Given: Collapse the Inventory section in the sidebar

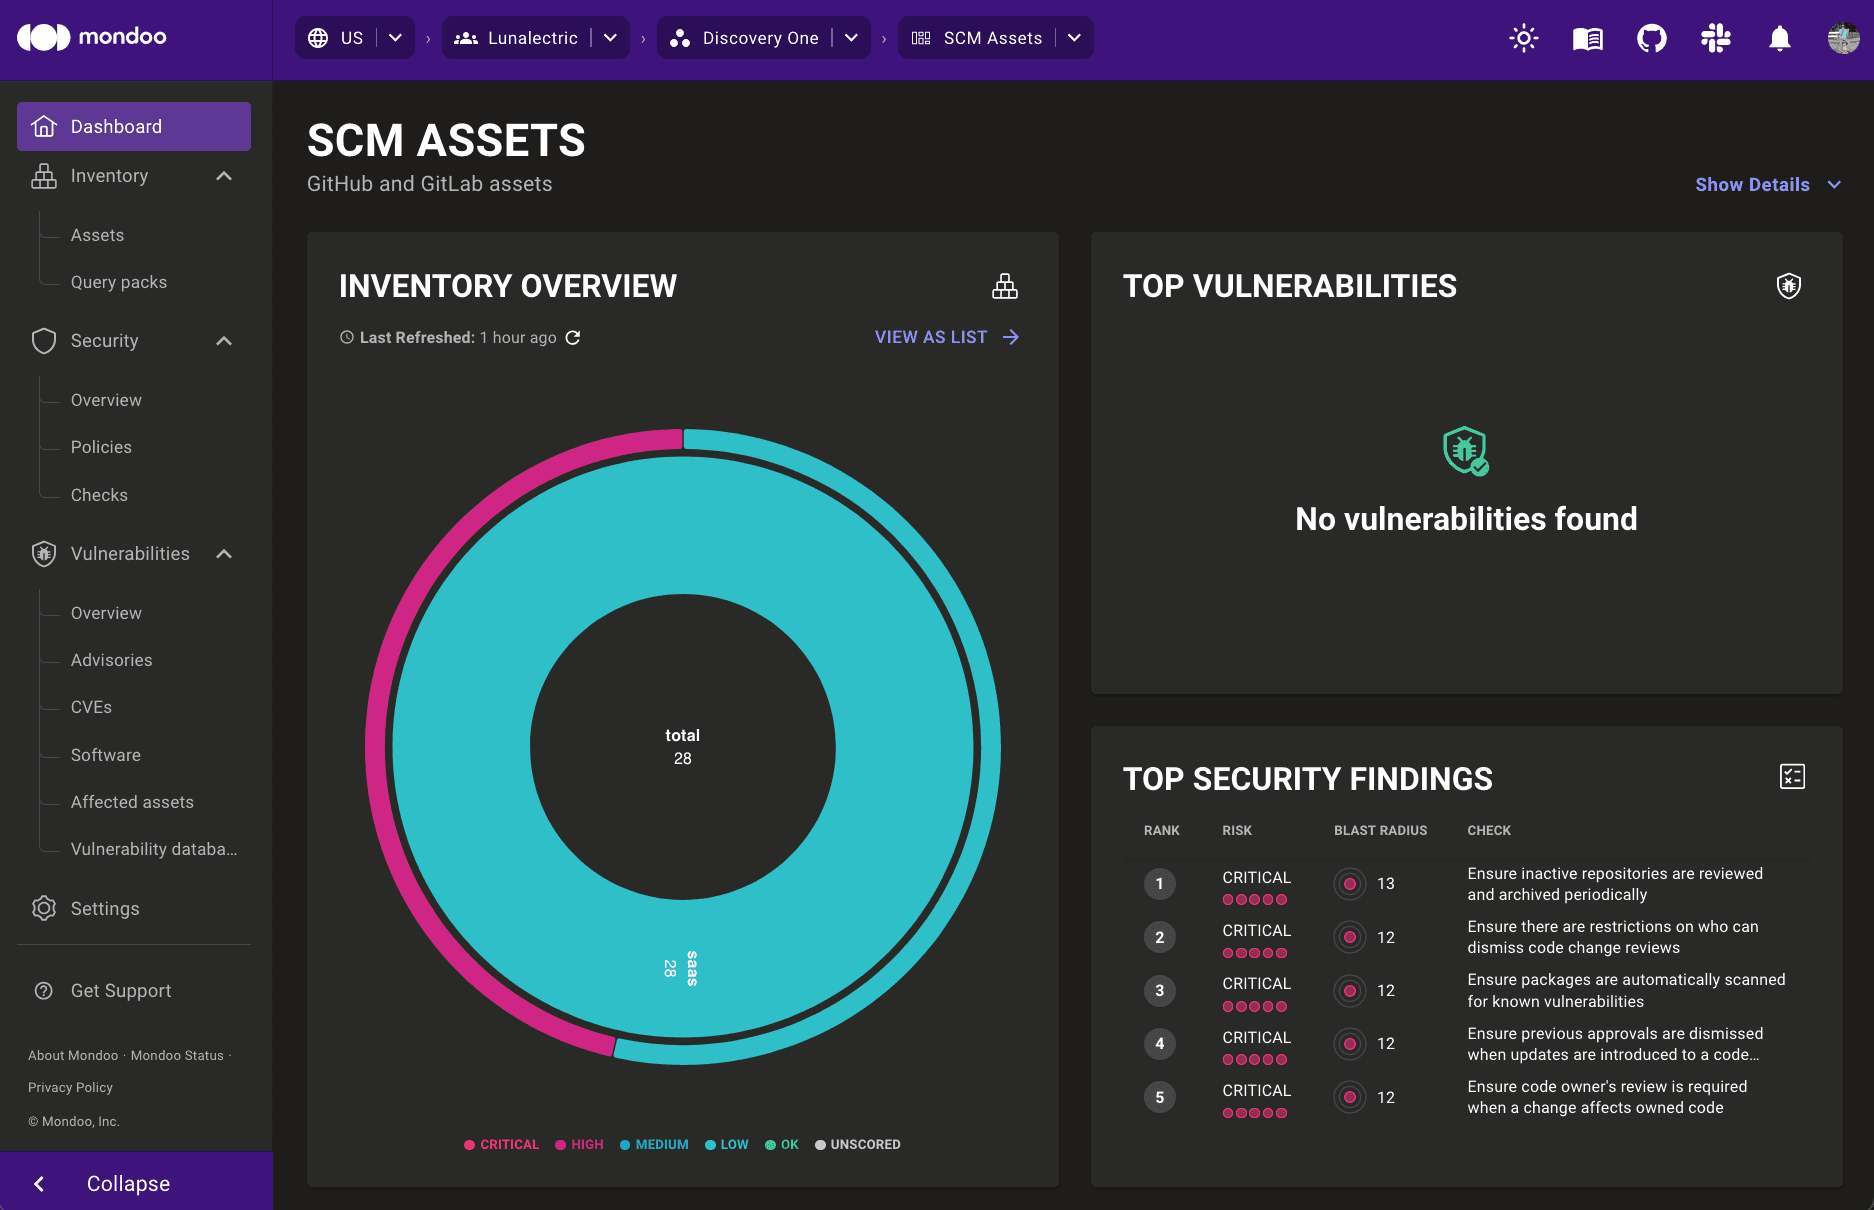Looking at the screenshot, I should click(223, 176).
